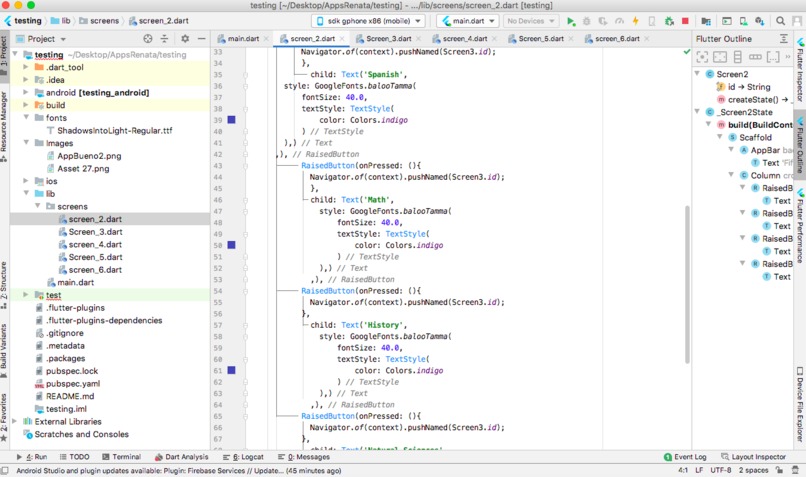
Task: Toggle the Resource Manager side tab
Action: pos(4,126)
